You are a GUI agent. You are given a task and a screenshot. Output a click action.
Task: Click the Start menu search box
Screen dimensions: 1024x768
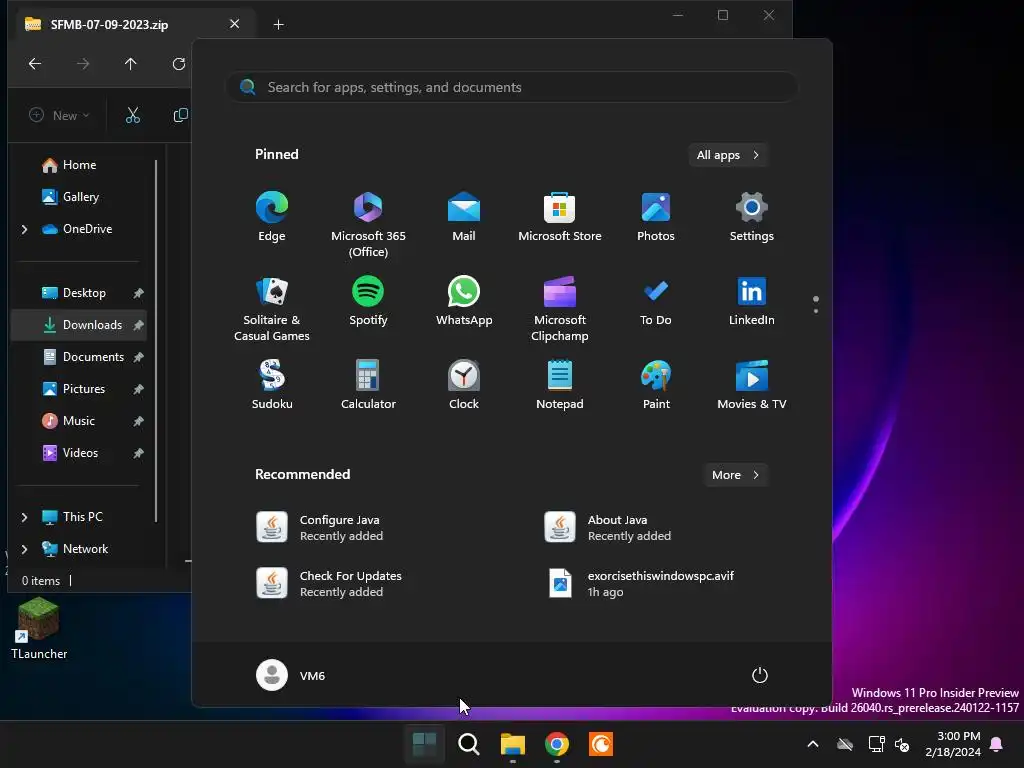coord(511,87)
